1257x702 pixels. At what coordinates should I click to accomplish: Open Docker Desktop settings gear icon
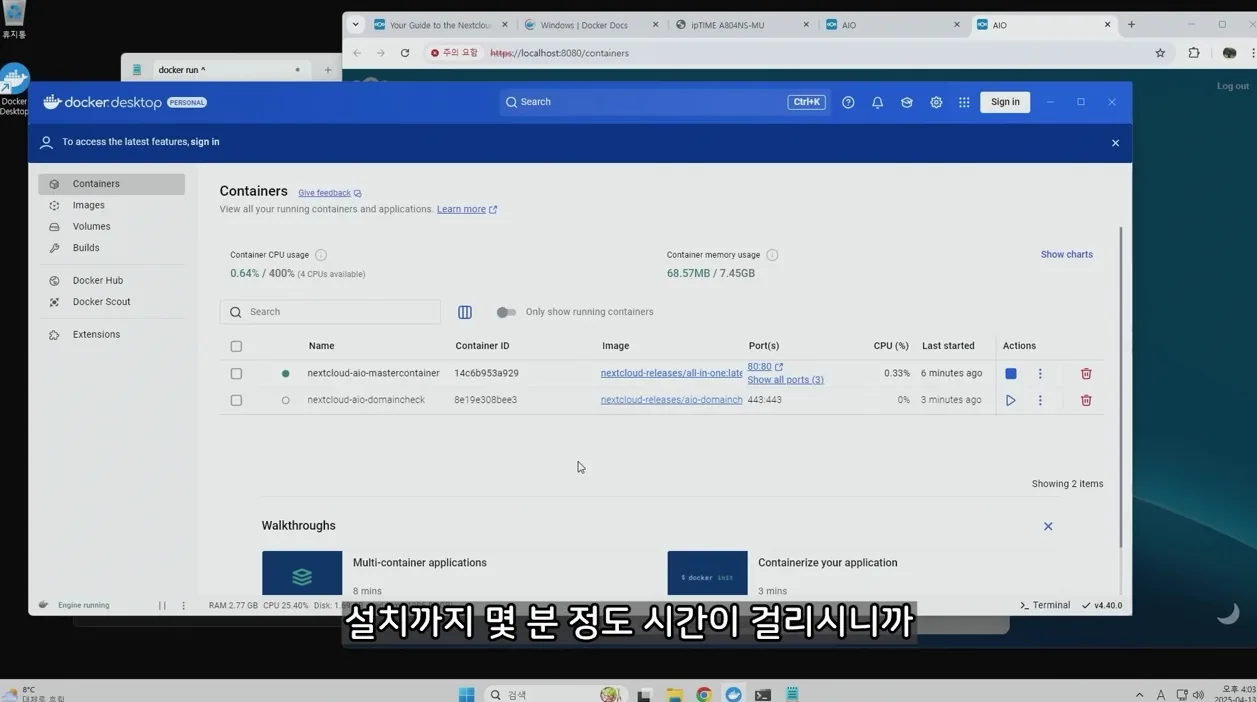(936, 102)
